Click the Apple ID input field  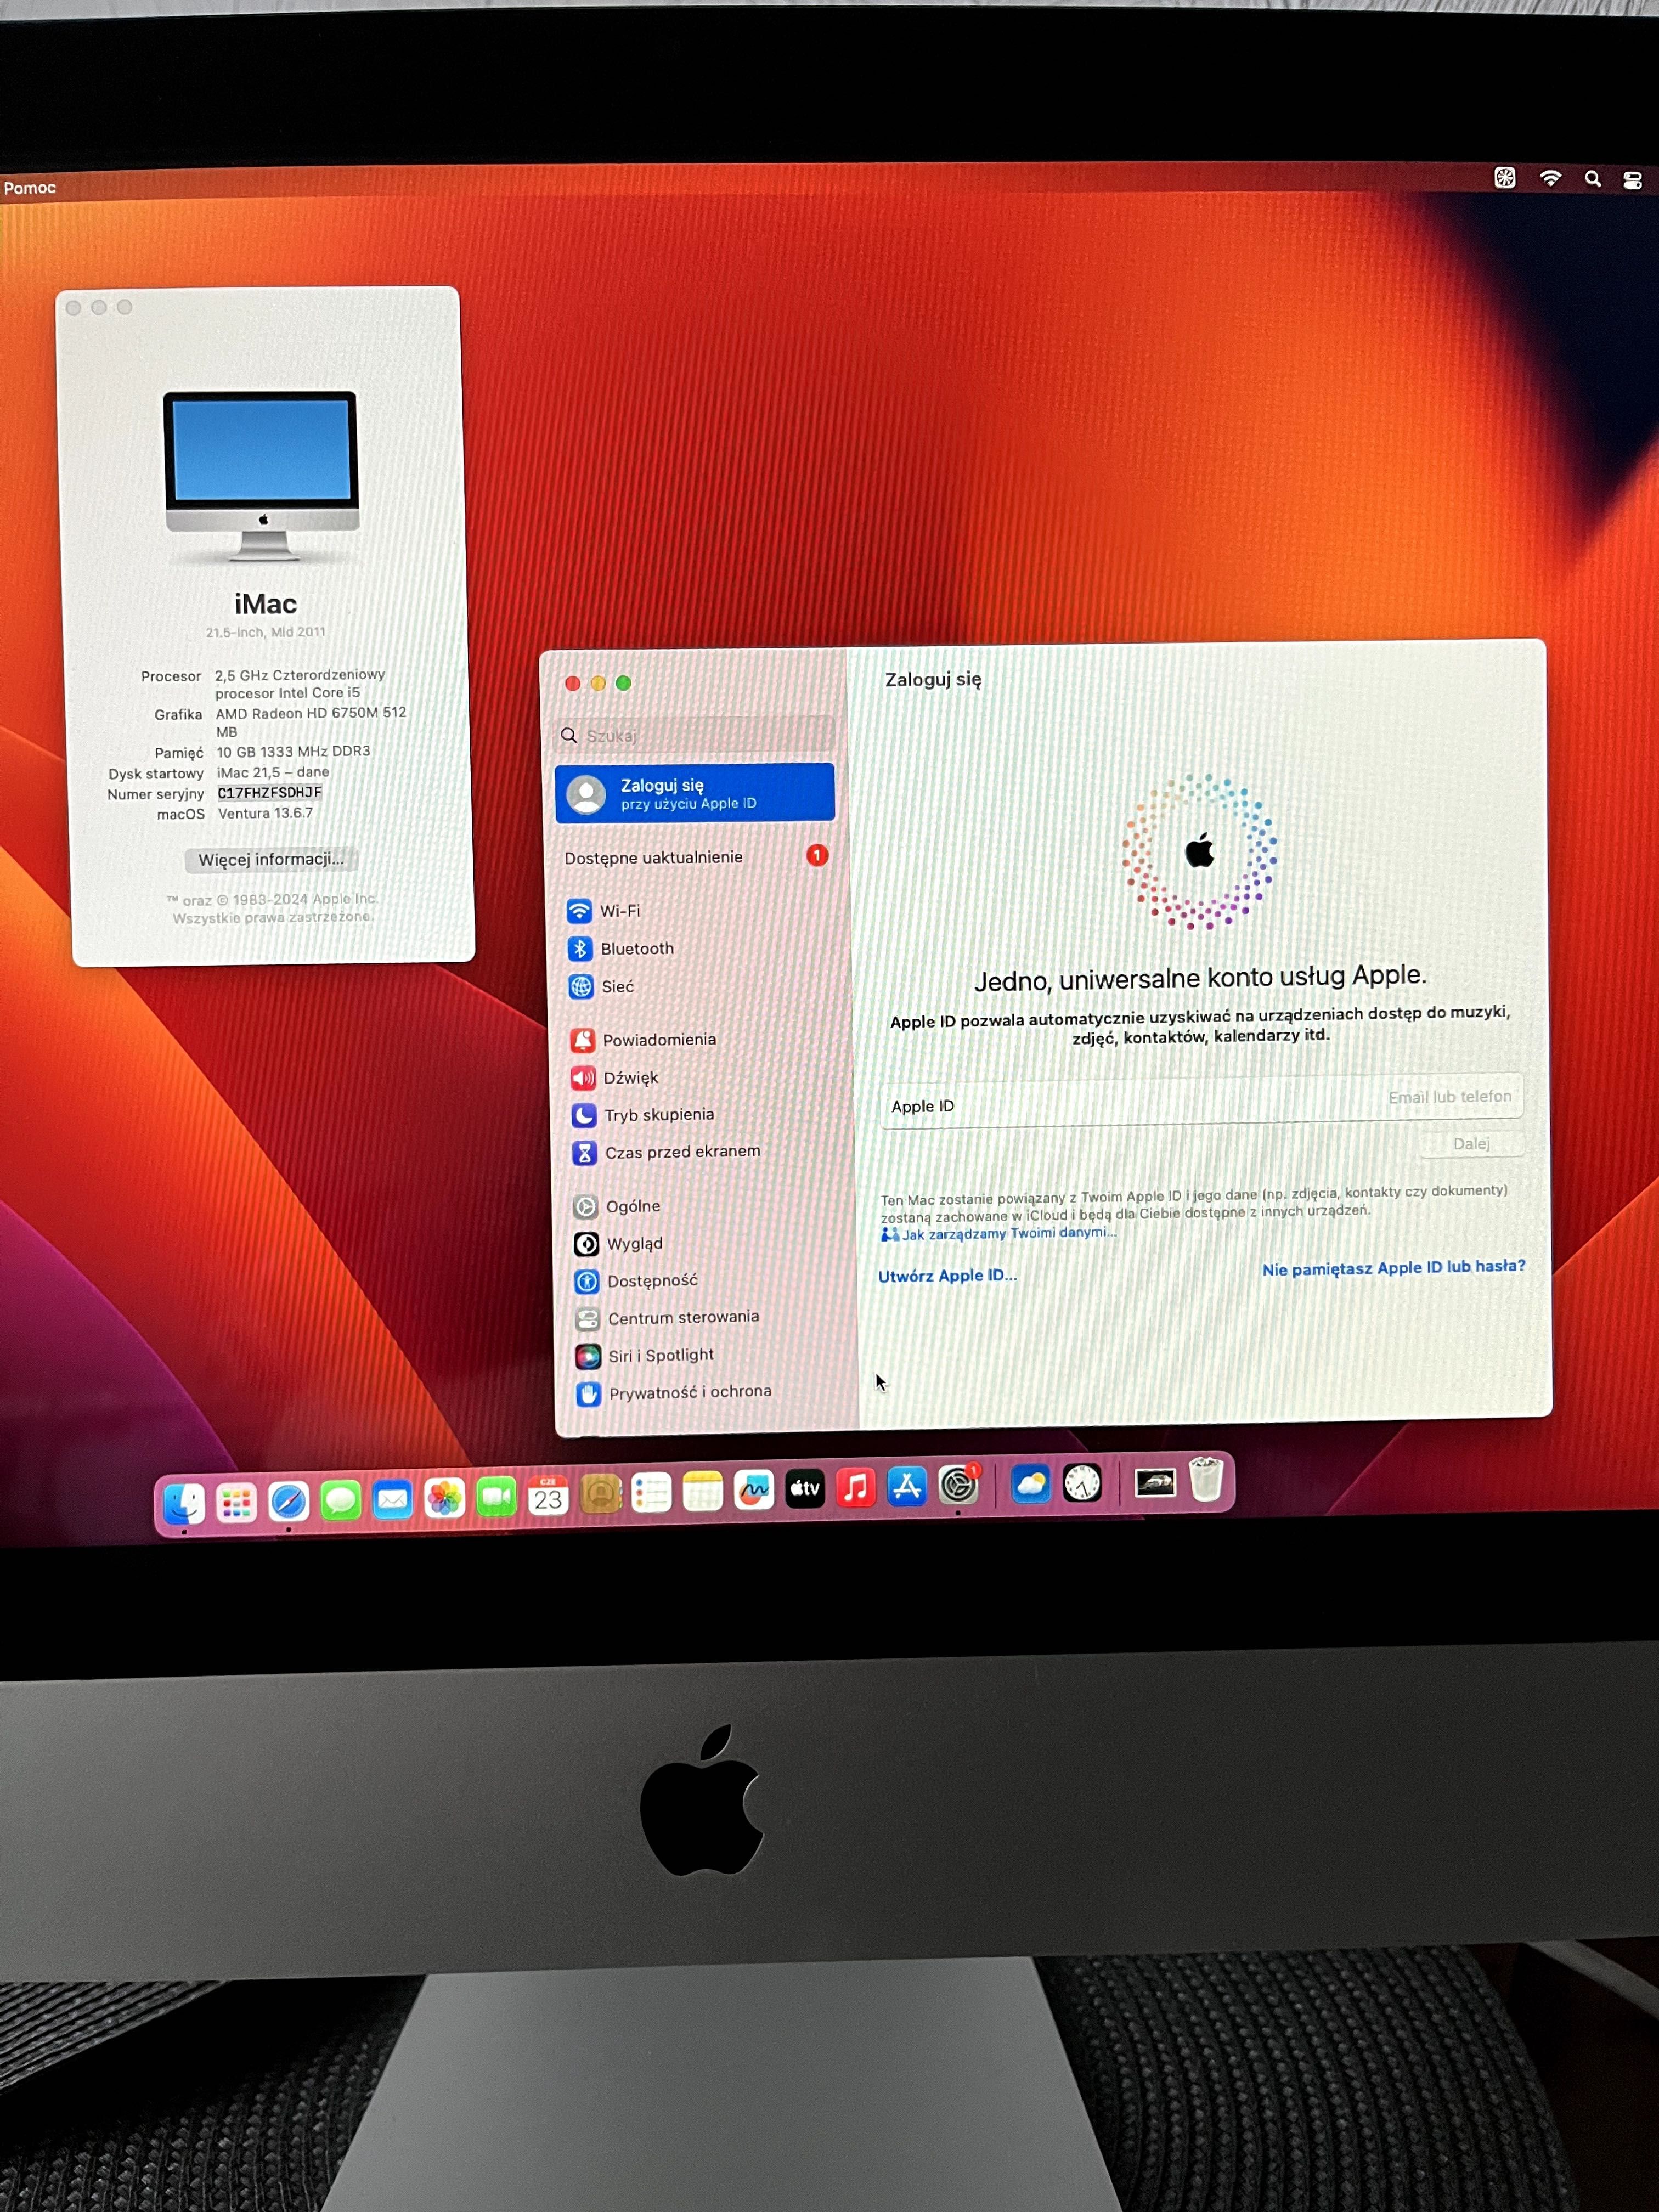click(x=1201, y=1101)
